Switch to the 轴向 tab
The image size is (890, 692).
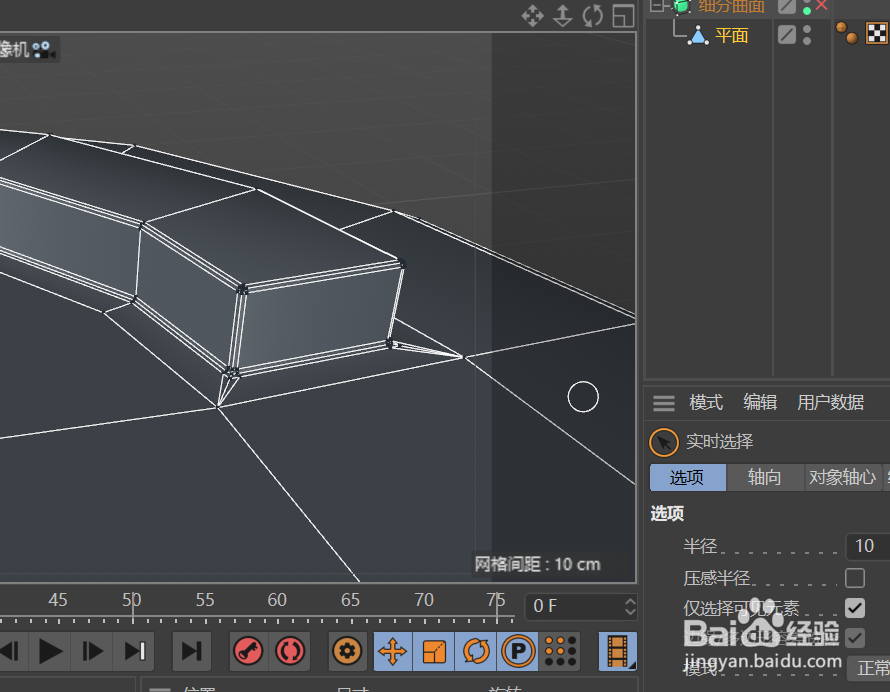tap(764, 477)
